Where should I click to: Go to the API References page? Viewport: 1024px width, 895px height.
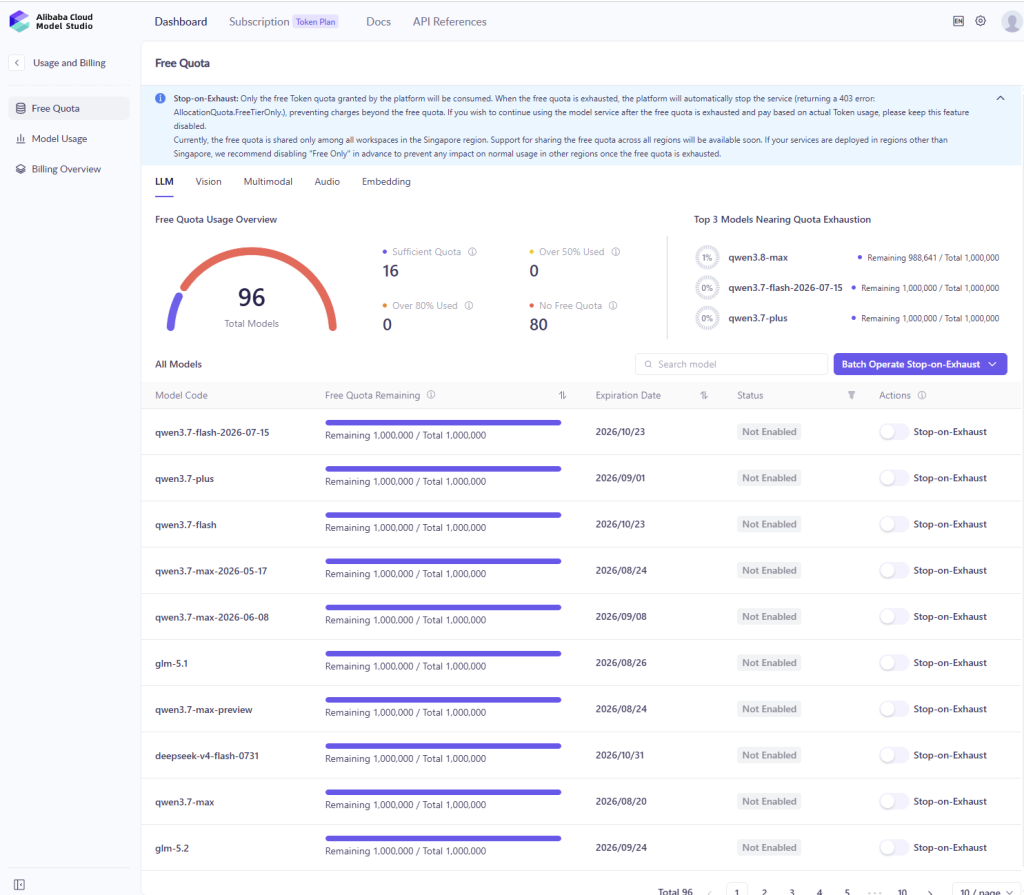tap(449, 22)
